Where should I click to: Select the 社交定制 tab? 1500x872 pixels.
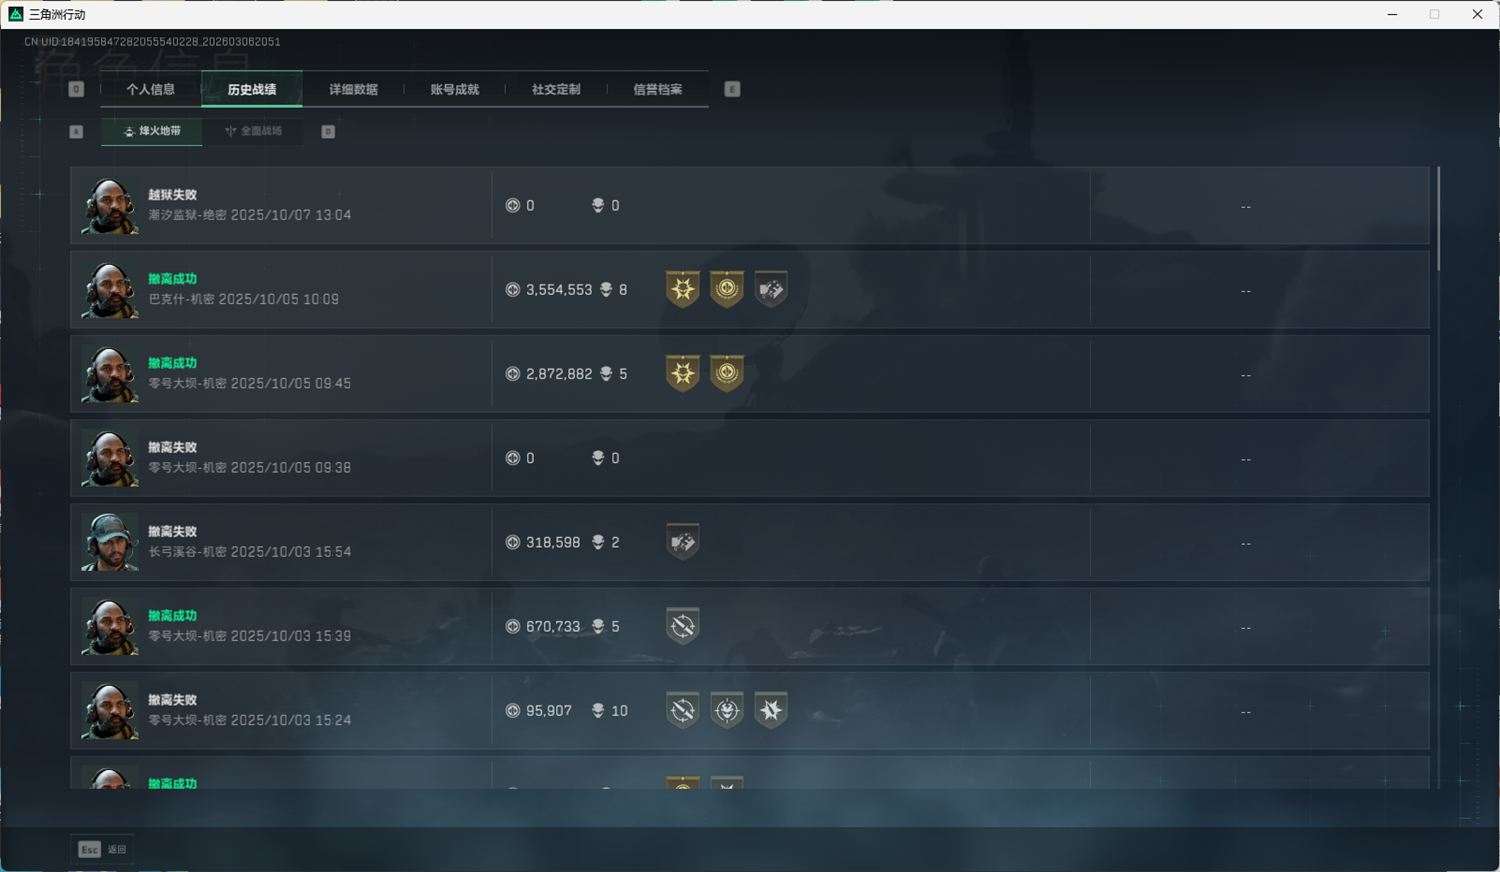pos(556,89)
